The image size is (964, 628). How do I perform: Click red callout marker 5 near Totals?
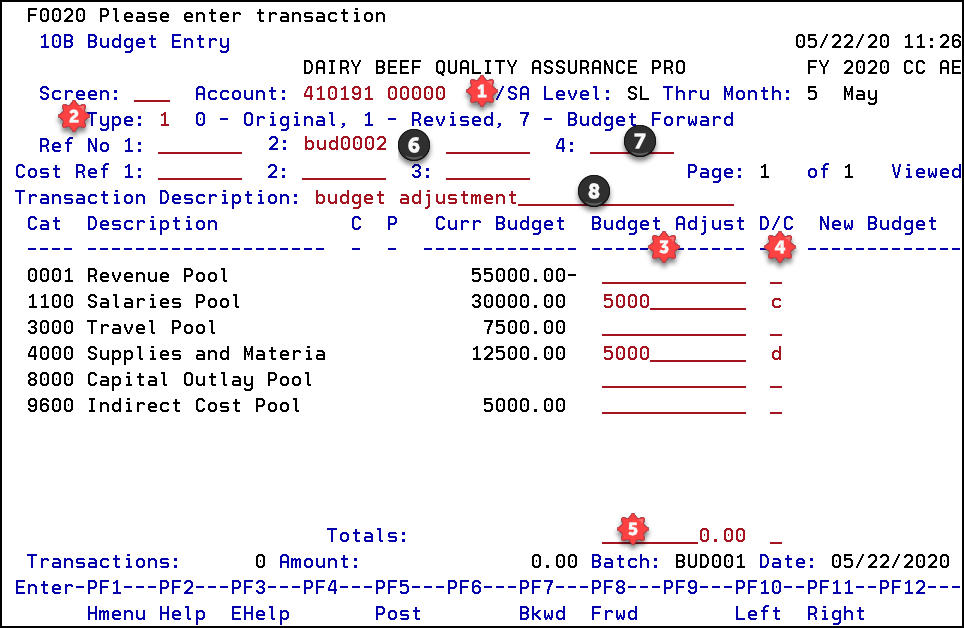pos(631,529)
